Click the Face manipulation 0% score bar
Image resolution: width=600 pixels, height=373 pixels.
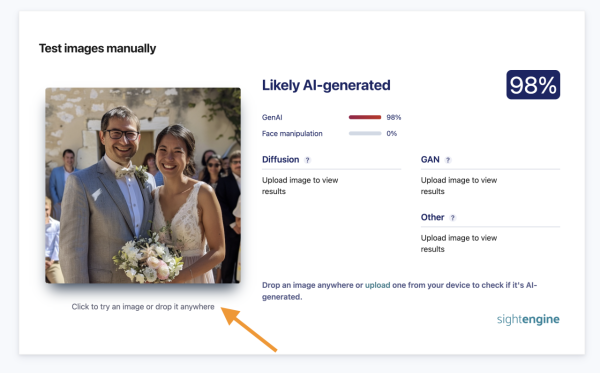point(365,134)
